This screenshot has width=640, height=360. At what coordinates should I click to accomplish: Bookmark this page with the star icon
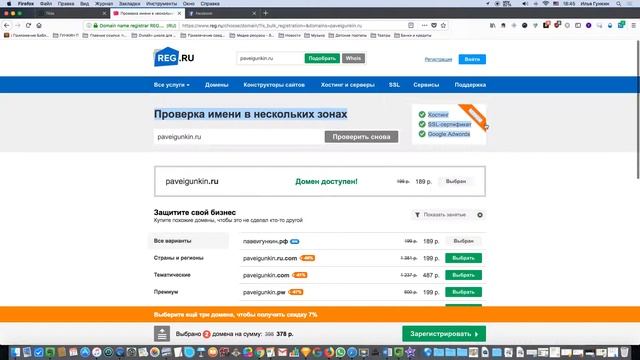pos(443,25)
